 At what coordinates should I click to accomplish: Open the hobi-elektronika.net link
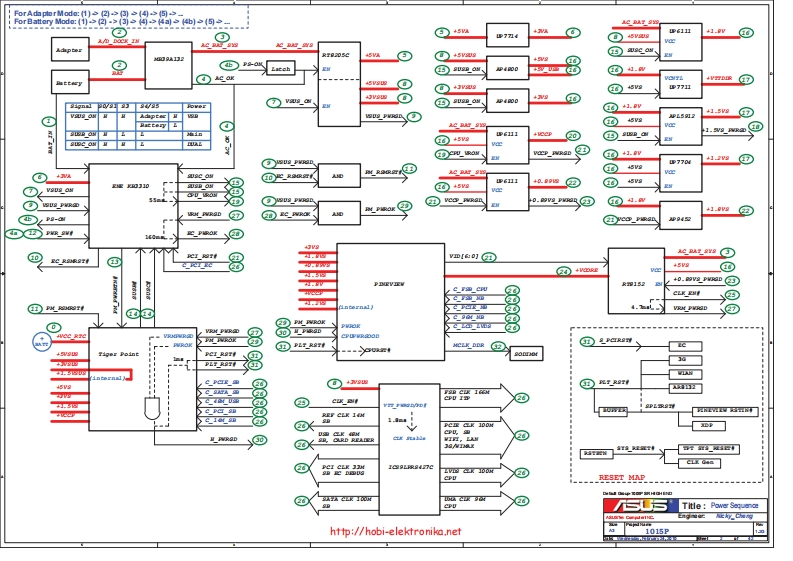[x=396, y=532]
